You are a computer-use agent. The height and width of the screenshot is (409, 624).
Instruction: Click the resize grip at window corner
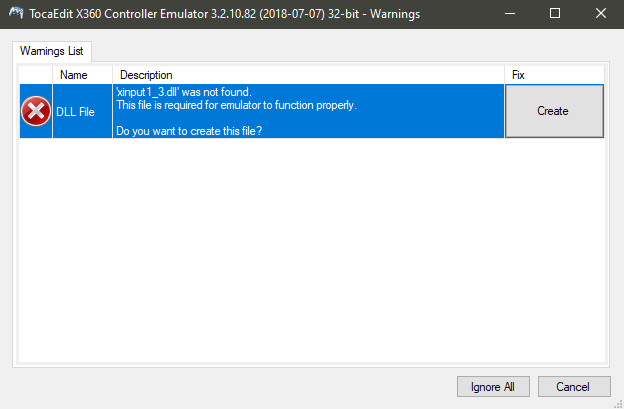tap(618, 404)
